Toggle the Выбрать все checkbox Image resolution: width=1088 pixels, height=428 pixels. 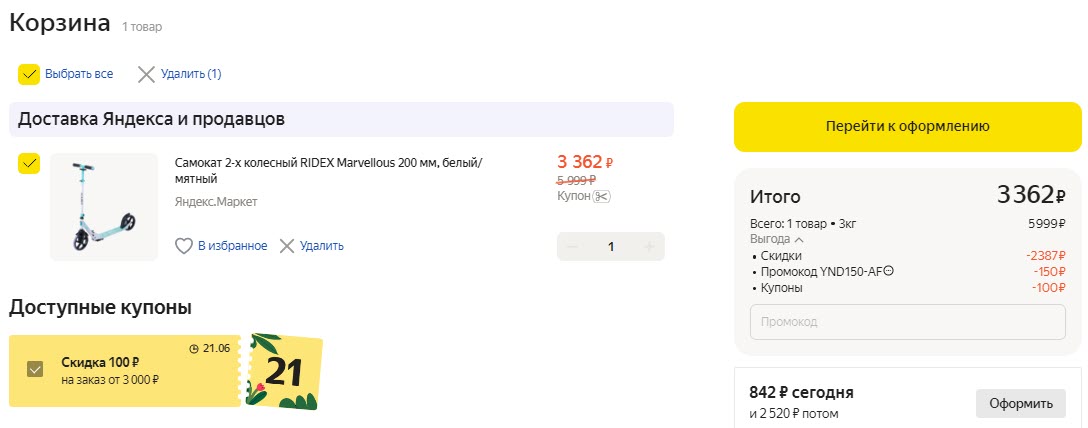pyautogui.click(x=29, y=74)
